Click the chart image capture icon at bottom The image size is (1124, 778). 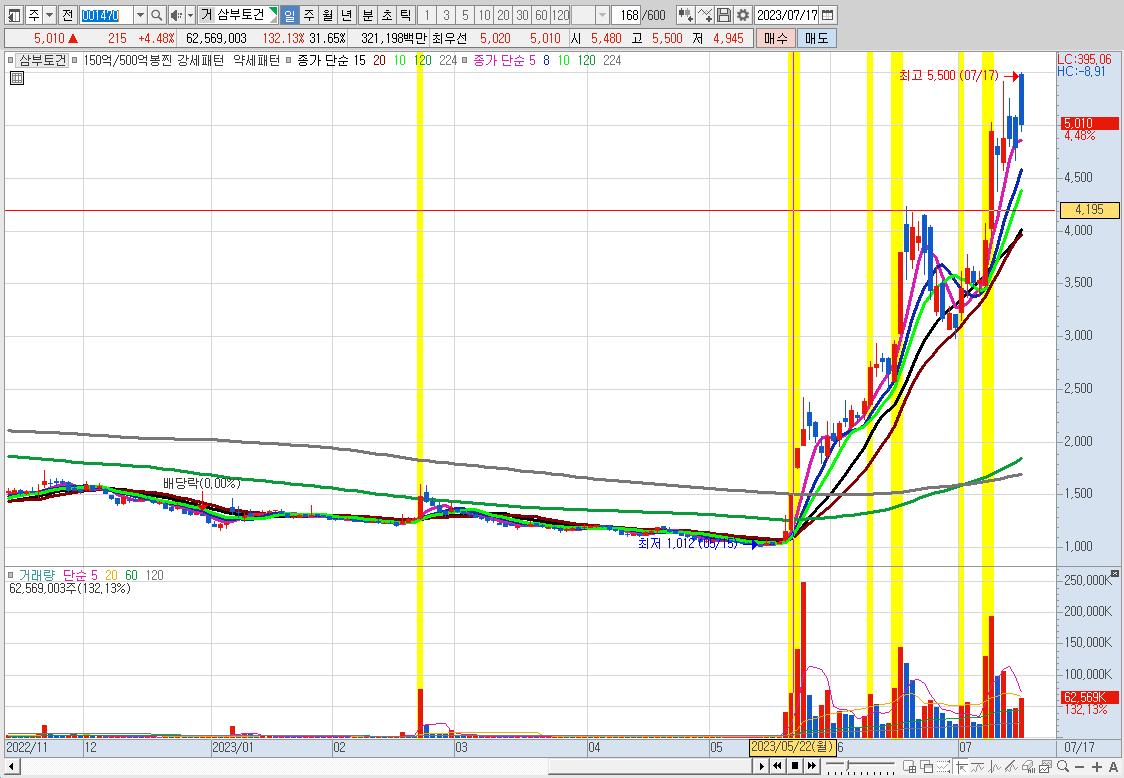1044,767
